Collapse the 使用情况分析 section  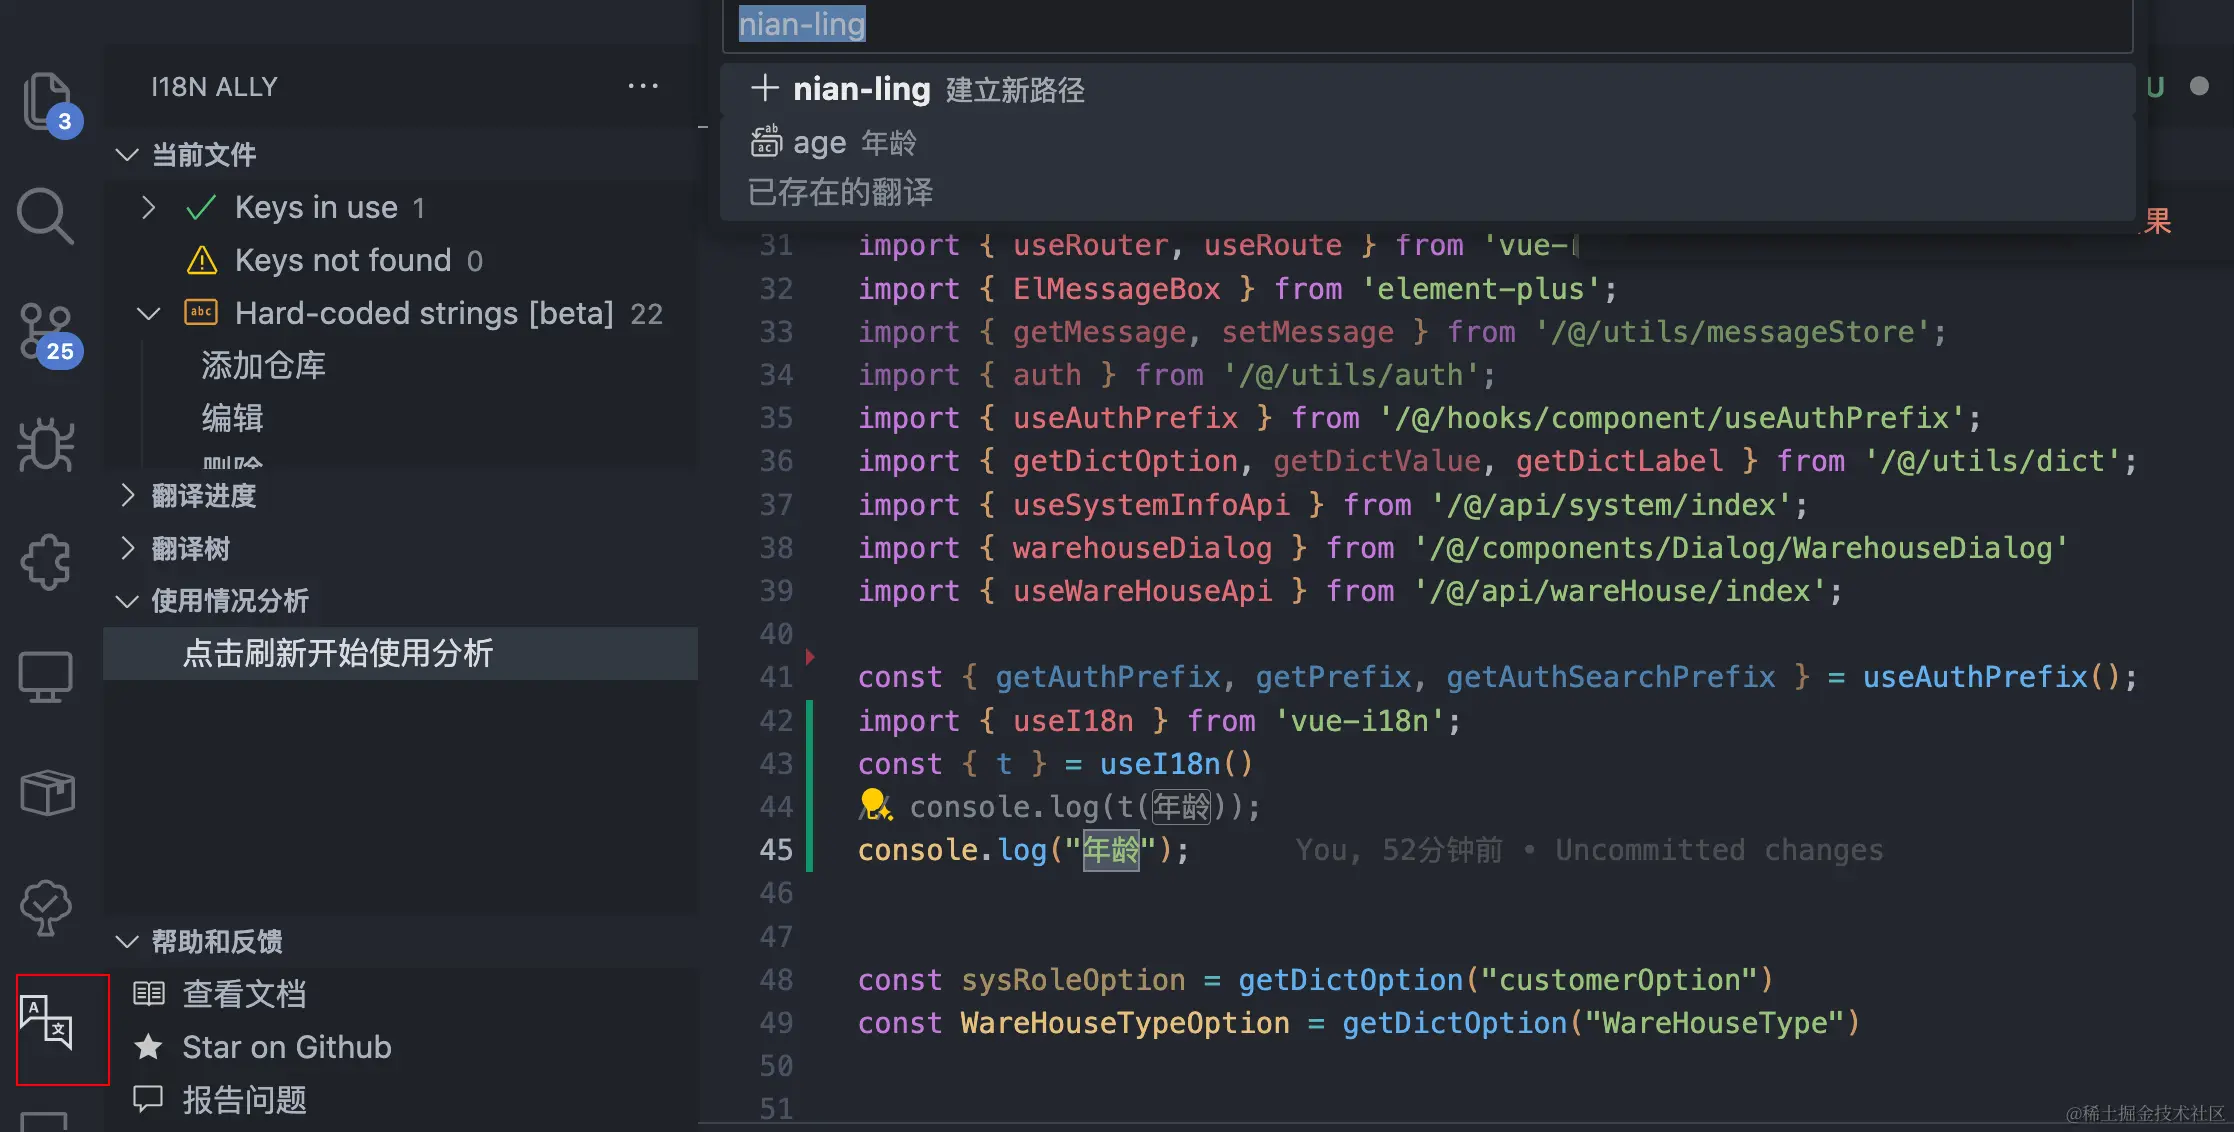pyautogui.click(x=127, y=601)
